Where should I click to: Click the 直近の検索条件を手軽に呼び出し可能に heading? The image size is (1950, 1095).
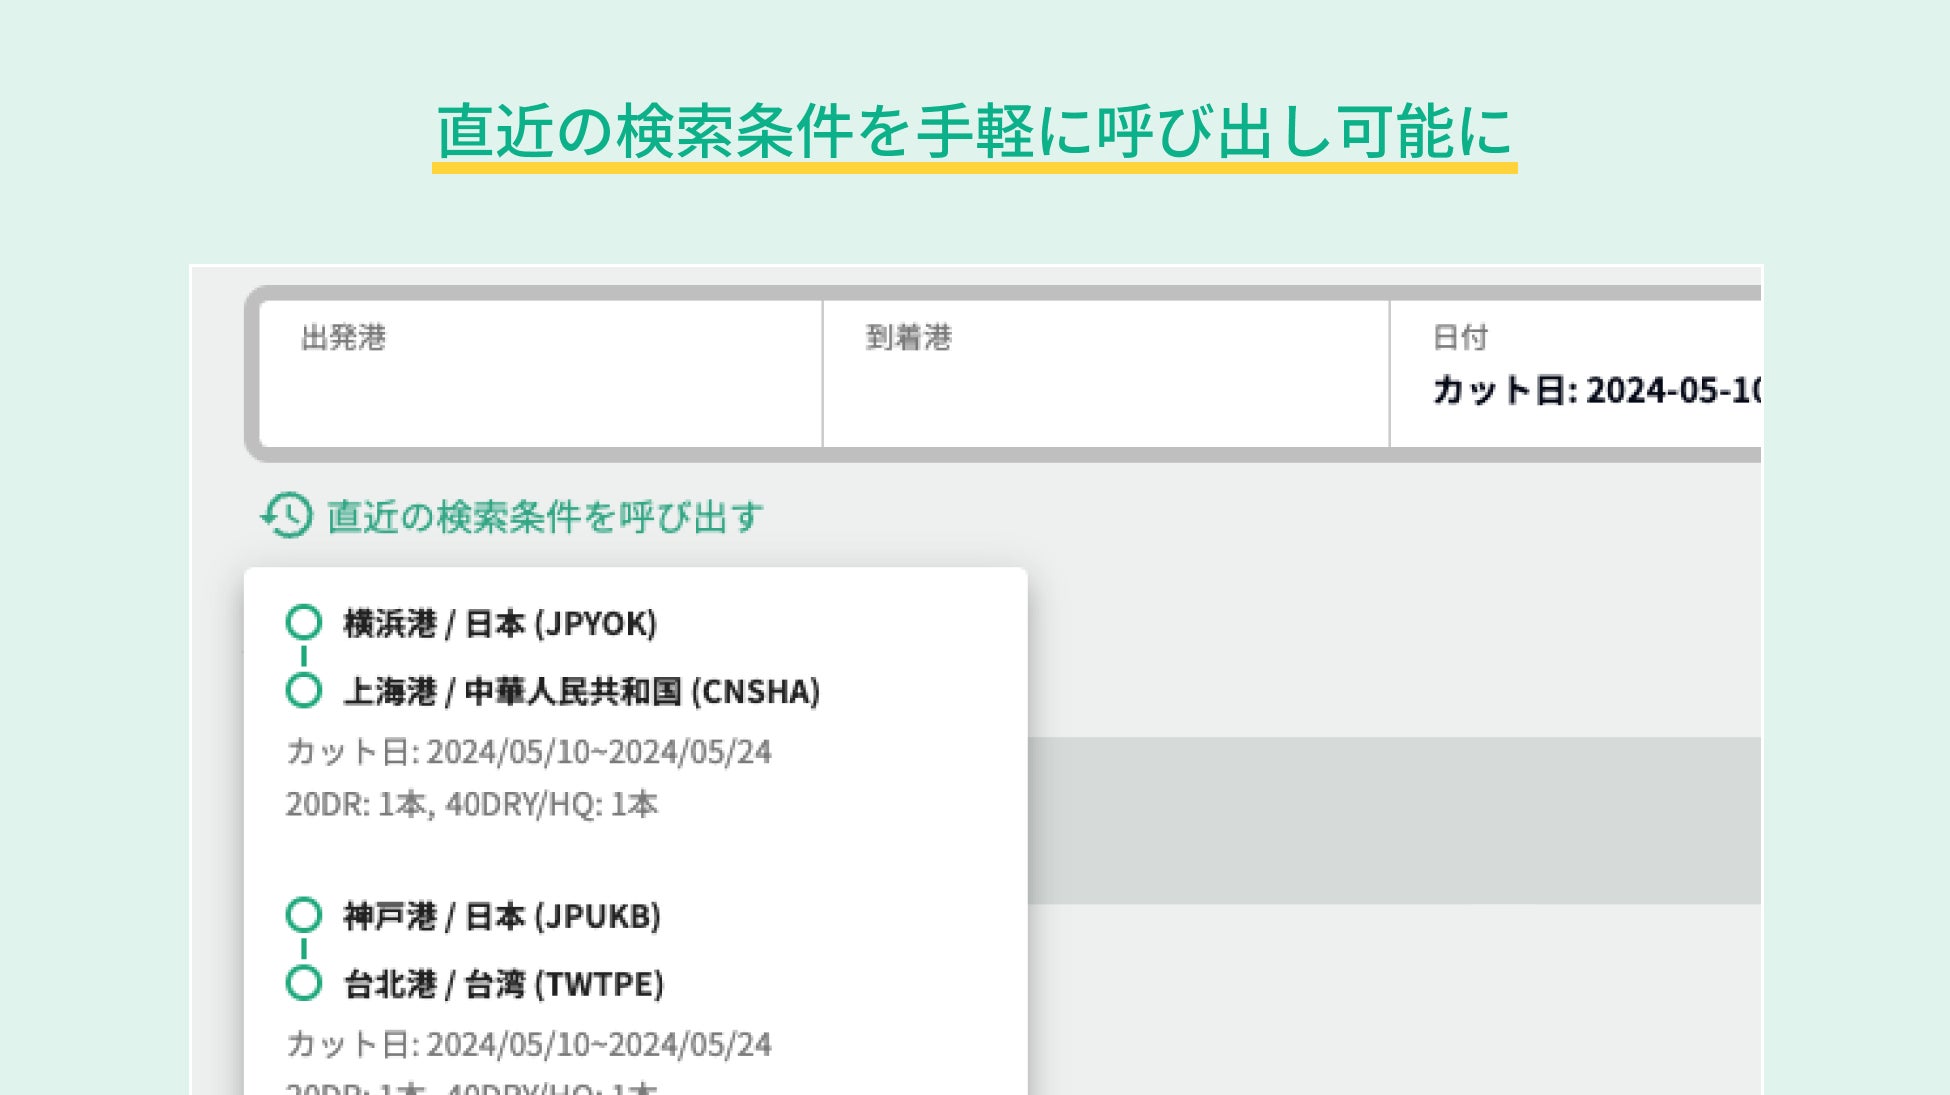point(974,132)
